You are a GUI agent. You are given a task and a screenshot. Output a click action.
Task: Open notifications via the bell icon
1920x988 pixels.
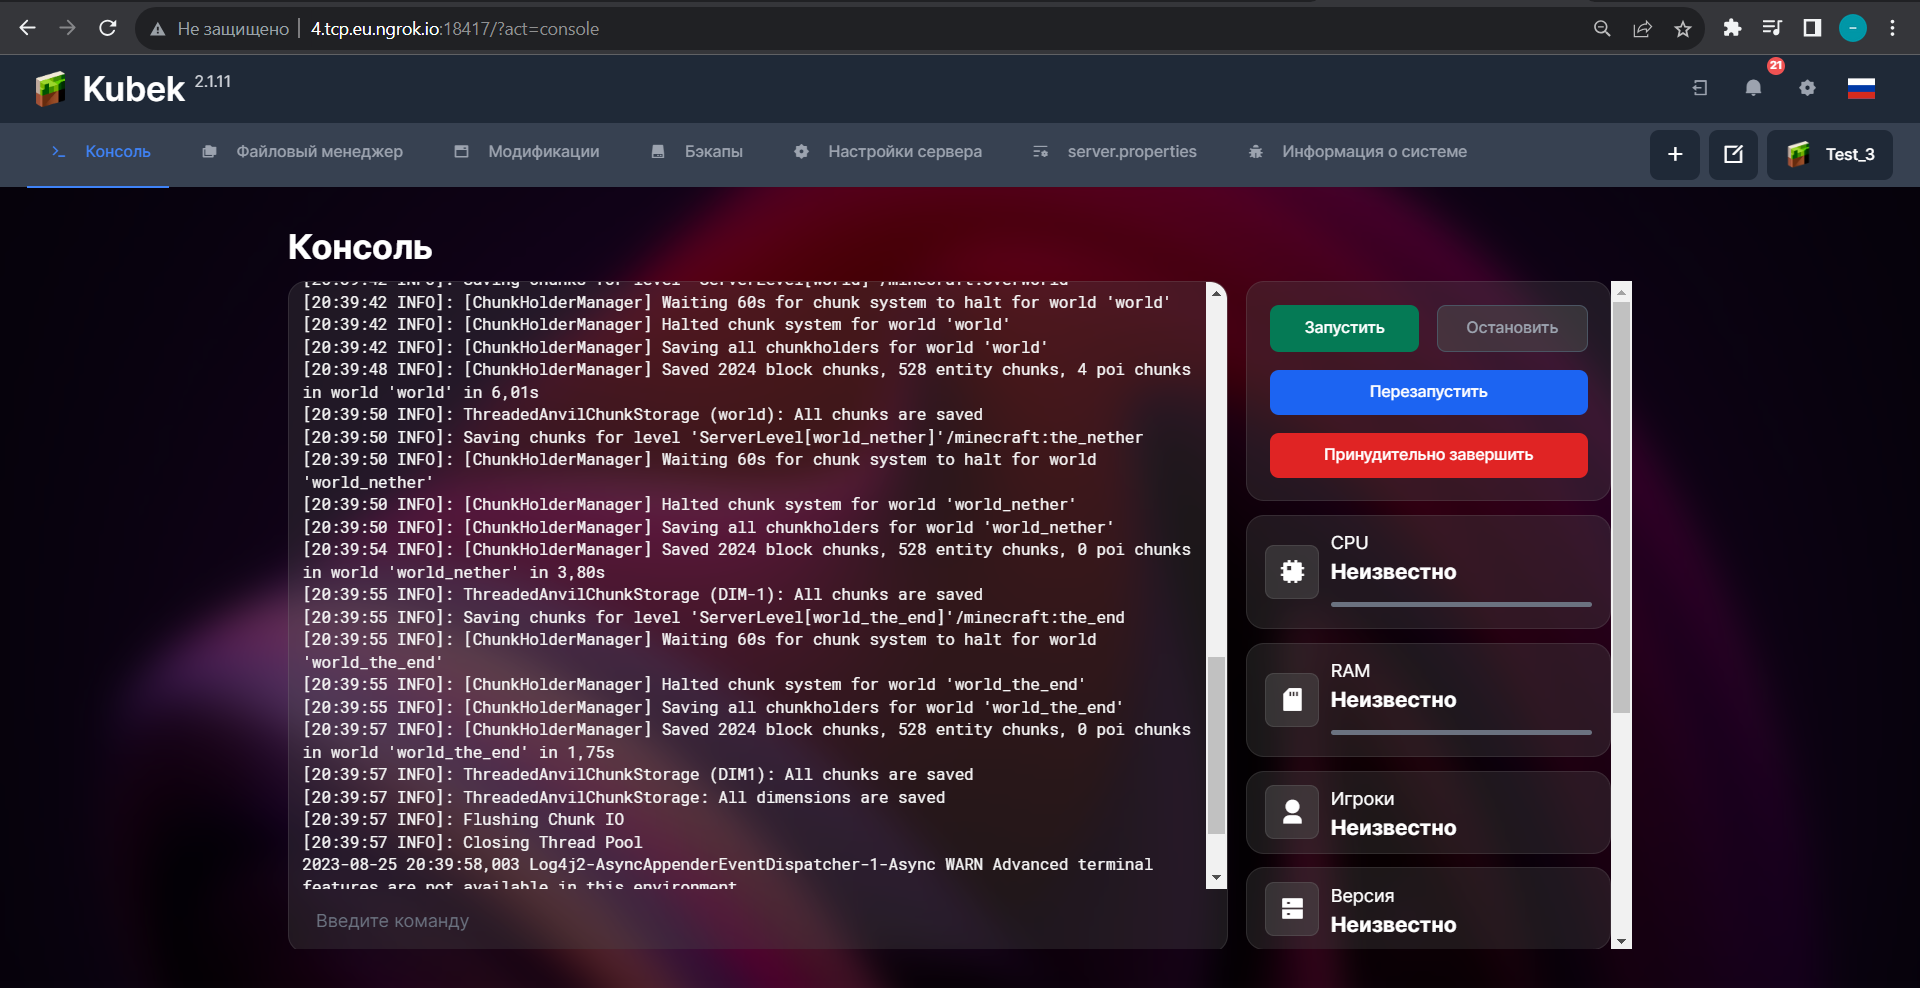[1751, 88]
